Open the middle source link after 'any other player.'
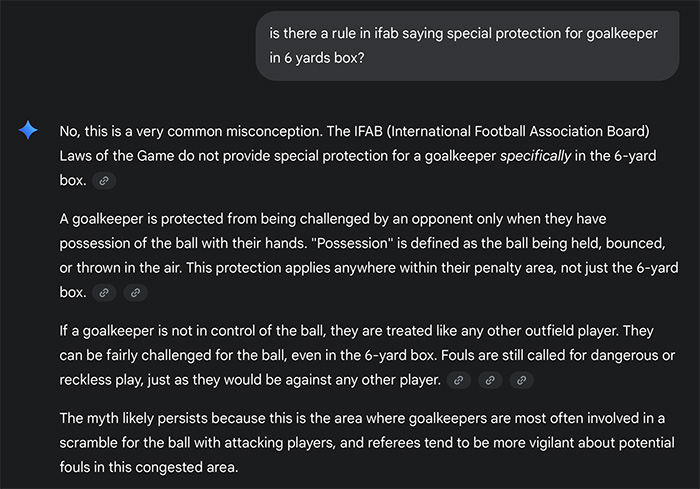This screenshot has height=489, width=700. click(490, 380)
